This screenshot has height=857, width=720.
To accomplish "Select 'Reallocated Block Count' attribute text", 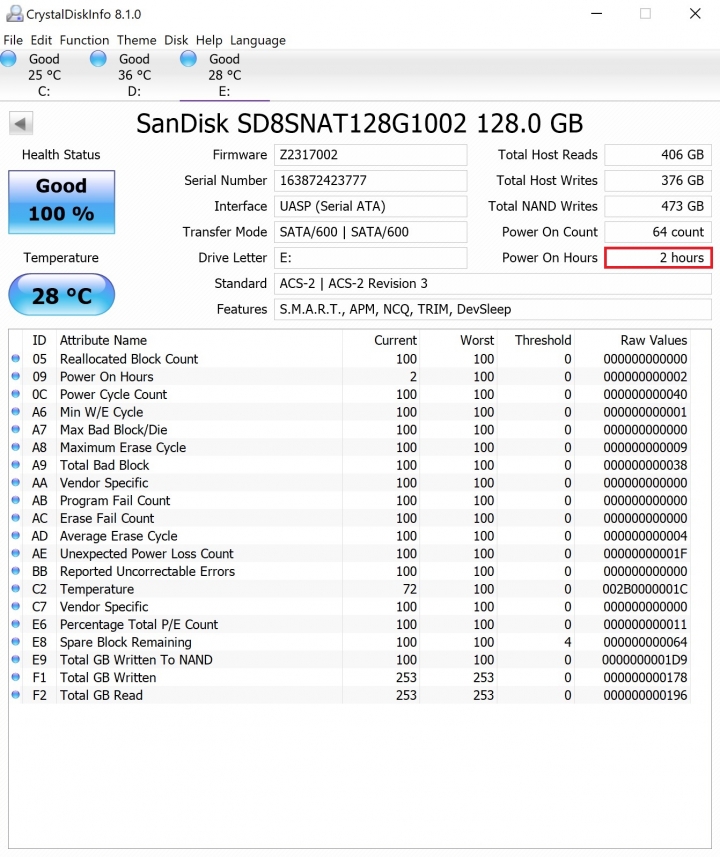I will tap(129, 359).
